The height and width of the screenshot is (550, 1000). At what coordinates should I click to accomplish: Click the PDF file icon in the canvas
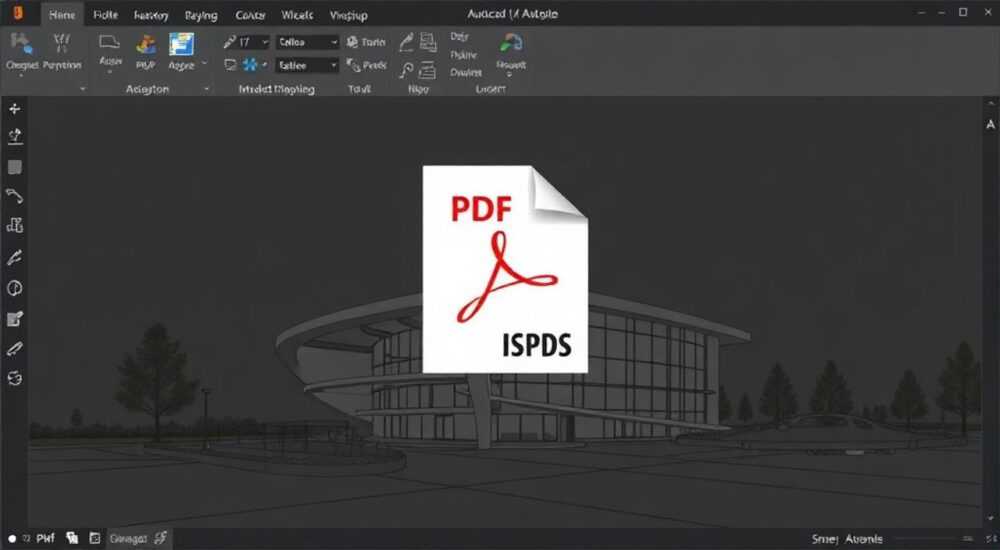tap(505, 269)
